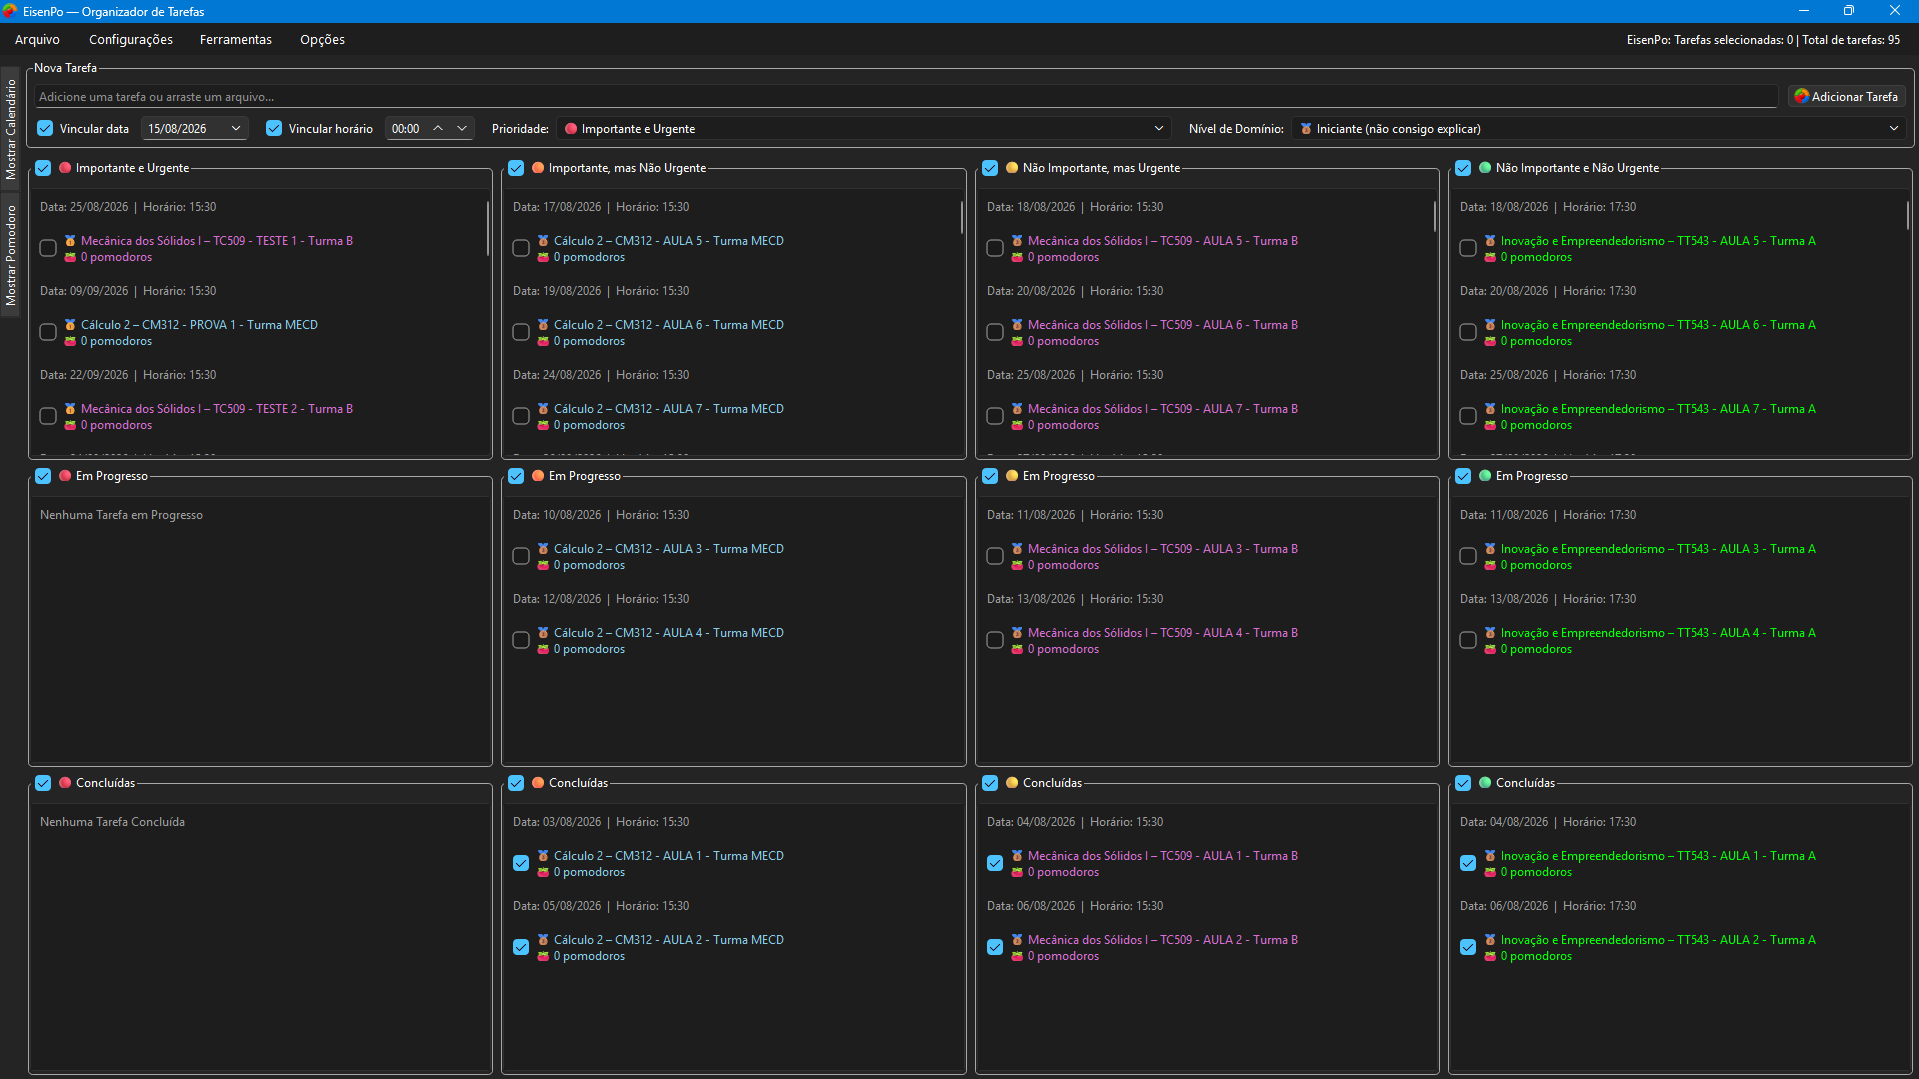Image resolution: width=1919 pixels, height=1079 pixels.
Task: Check the Cálculo 2 AULA 5 task checkbox
Action: (x=521, y=248)
